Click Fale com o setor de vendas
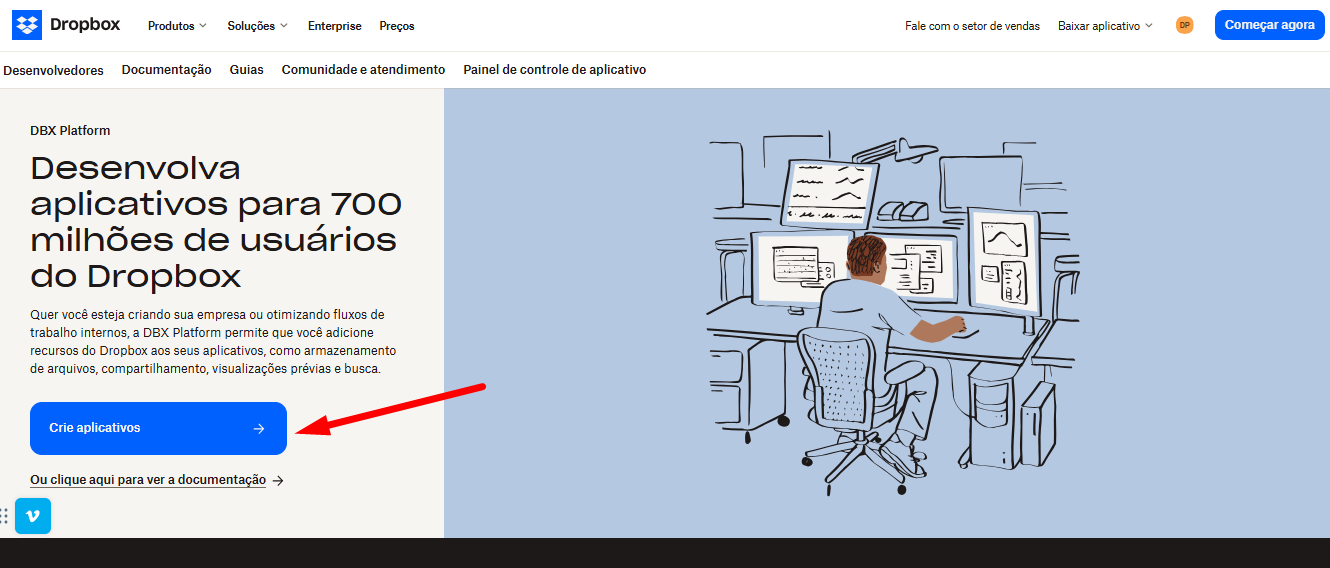1330x568 pixels. 972,26
